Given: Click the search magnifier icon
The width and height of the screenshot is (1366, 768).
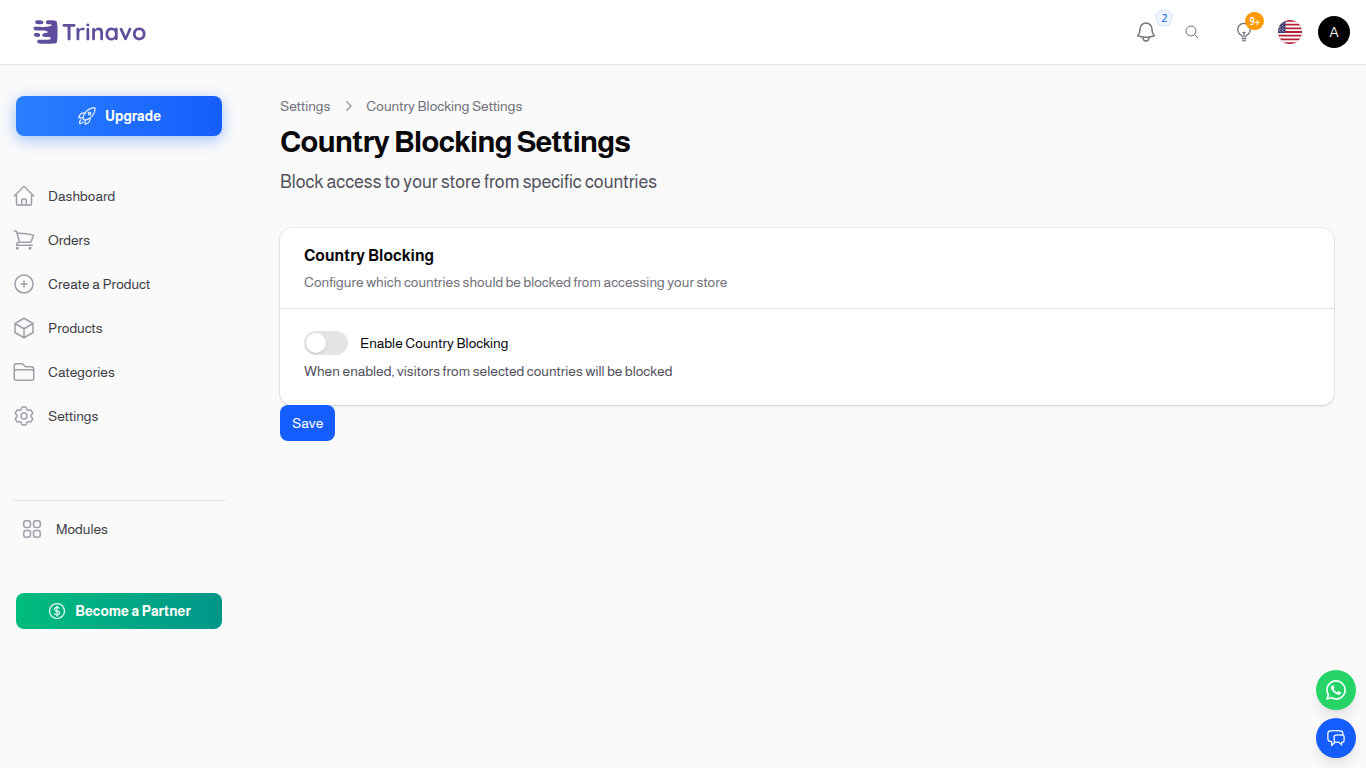Looking at the screenshot, I should [x=1192, y=32].
